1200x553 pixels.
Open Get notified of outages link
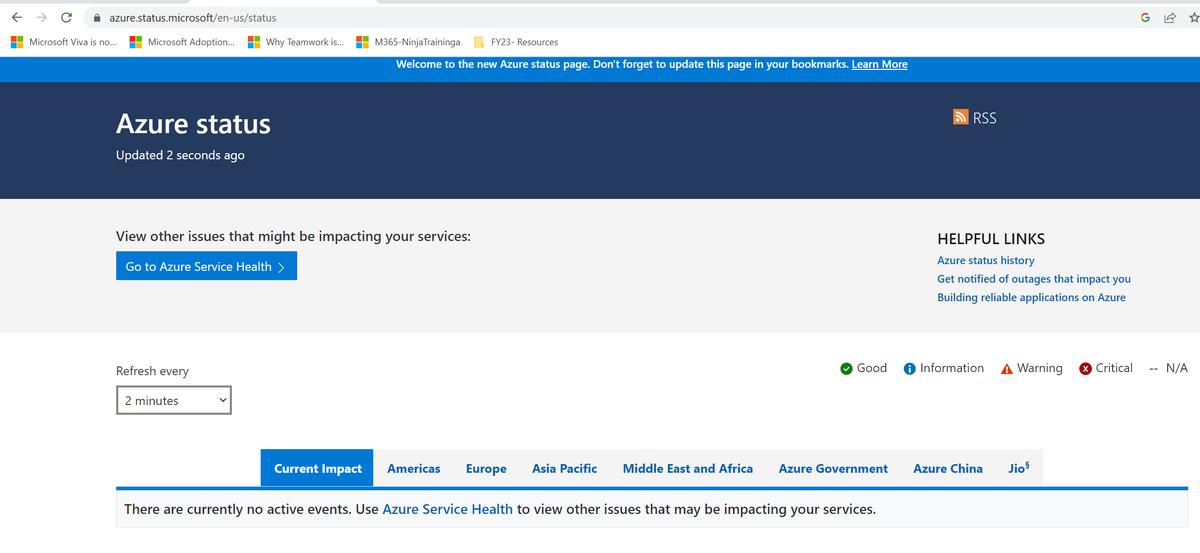click(x=1034, y=279)
